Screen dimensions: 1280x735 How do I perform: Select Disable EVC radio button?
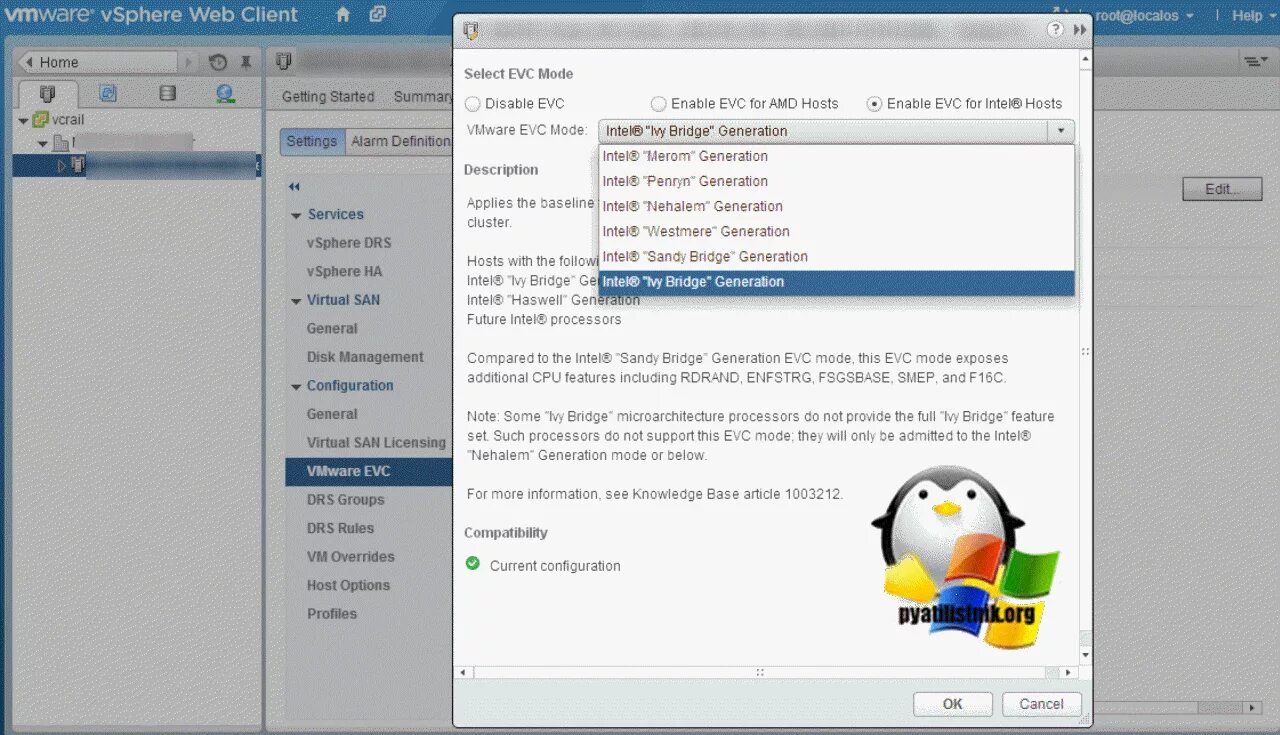pyautogui.click(x=473, y=104)
